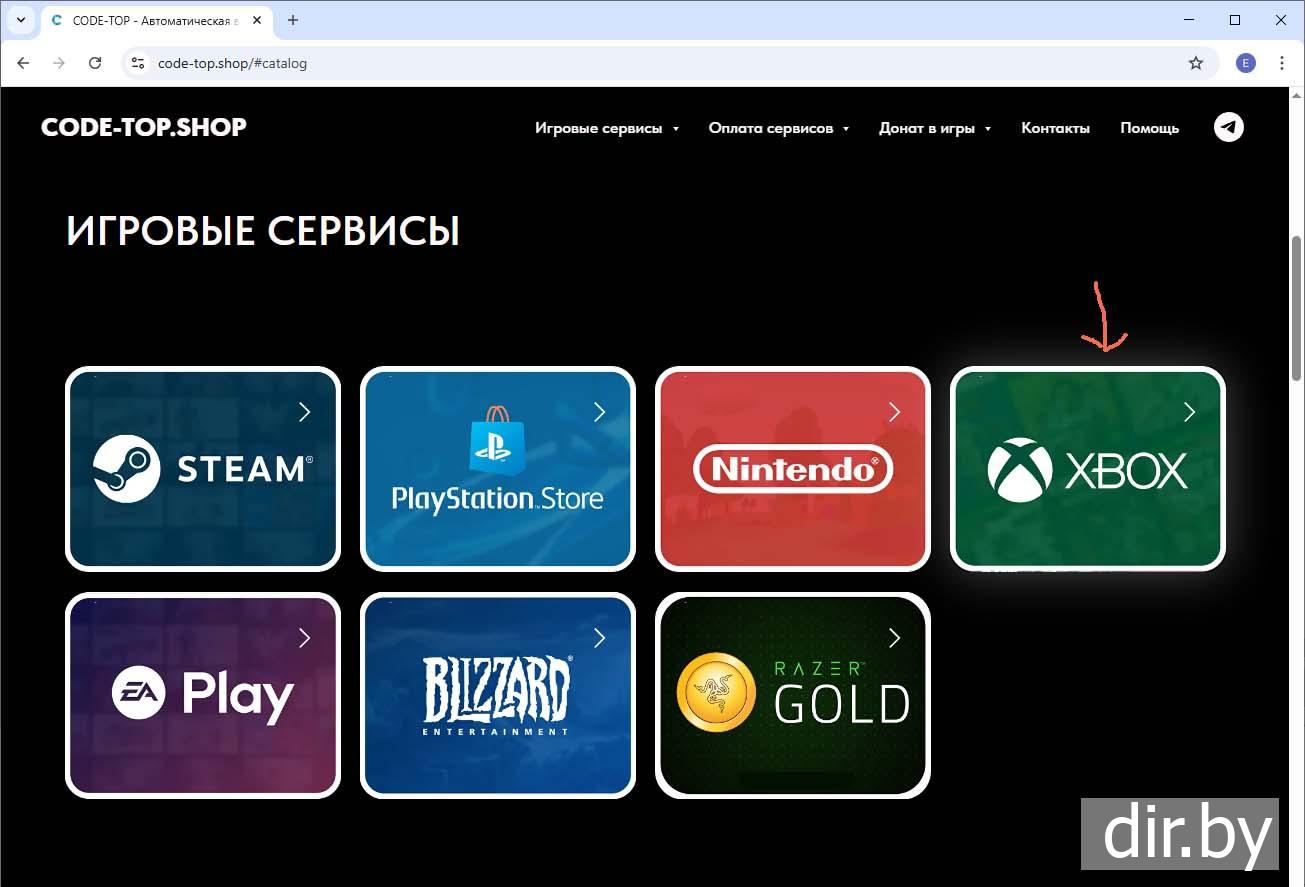Click the arrow on Razer Gold card
The image size is (1305, 887).
tap(894, 638)
